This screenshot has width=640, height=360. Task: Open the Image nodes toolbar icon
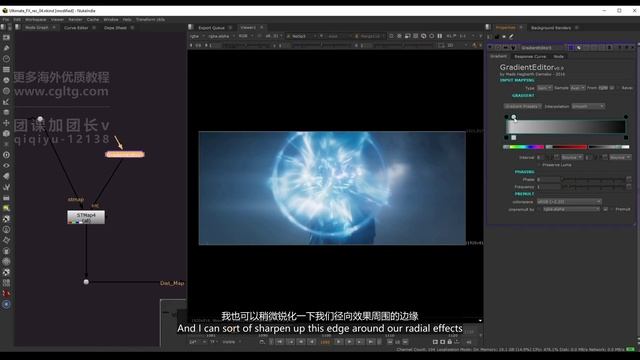6,38
